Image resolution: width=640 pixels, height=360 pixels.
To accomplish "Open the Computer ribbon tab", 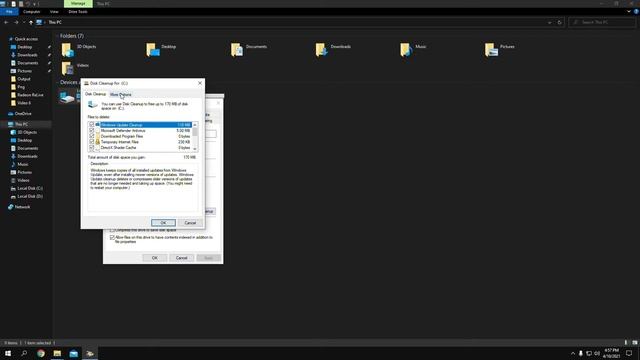I will coord(31,12).
